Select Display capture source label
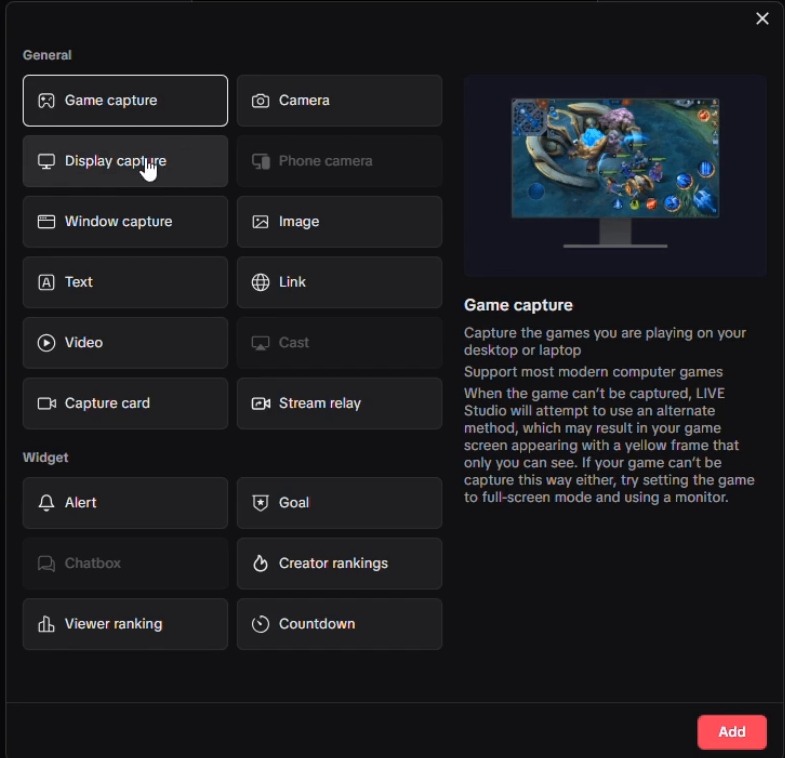 [x=115, y=161]
